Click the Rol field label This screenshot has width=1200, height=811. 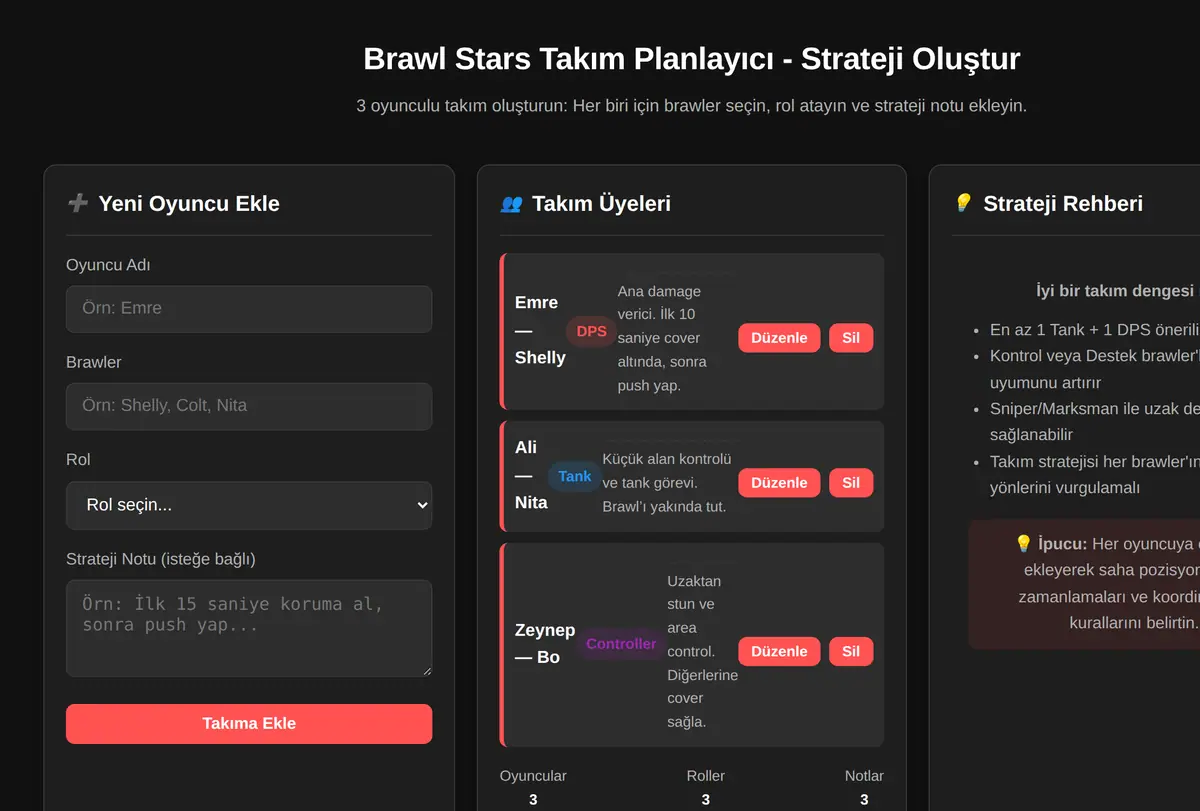click(78, 460)
